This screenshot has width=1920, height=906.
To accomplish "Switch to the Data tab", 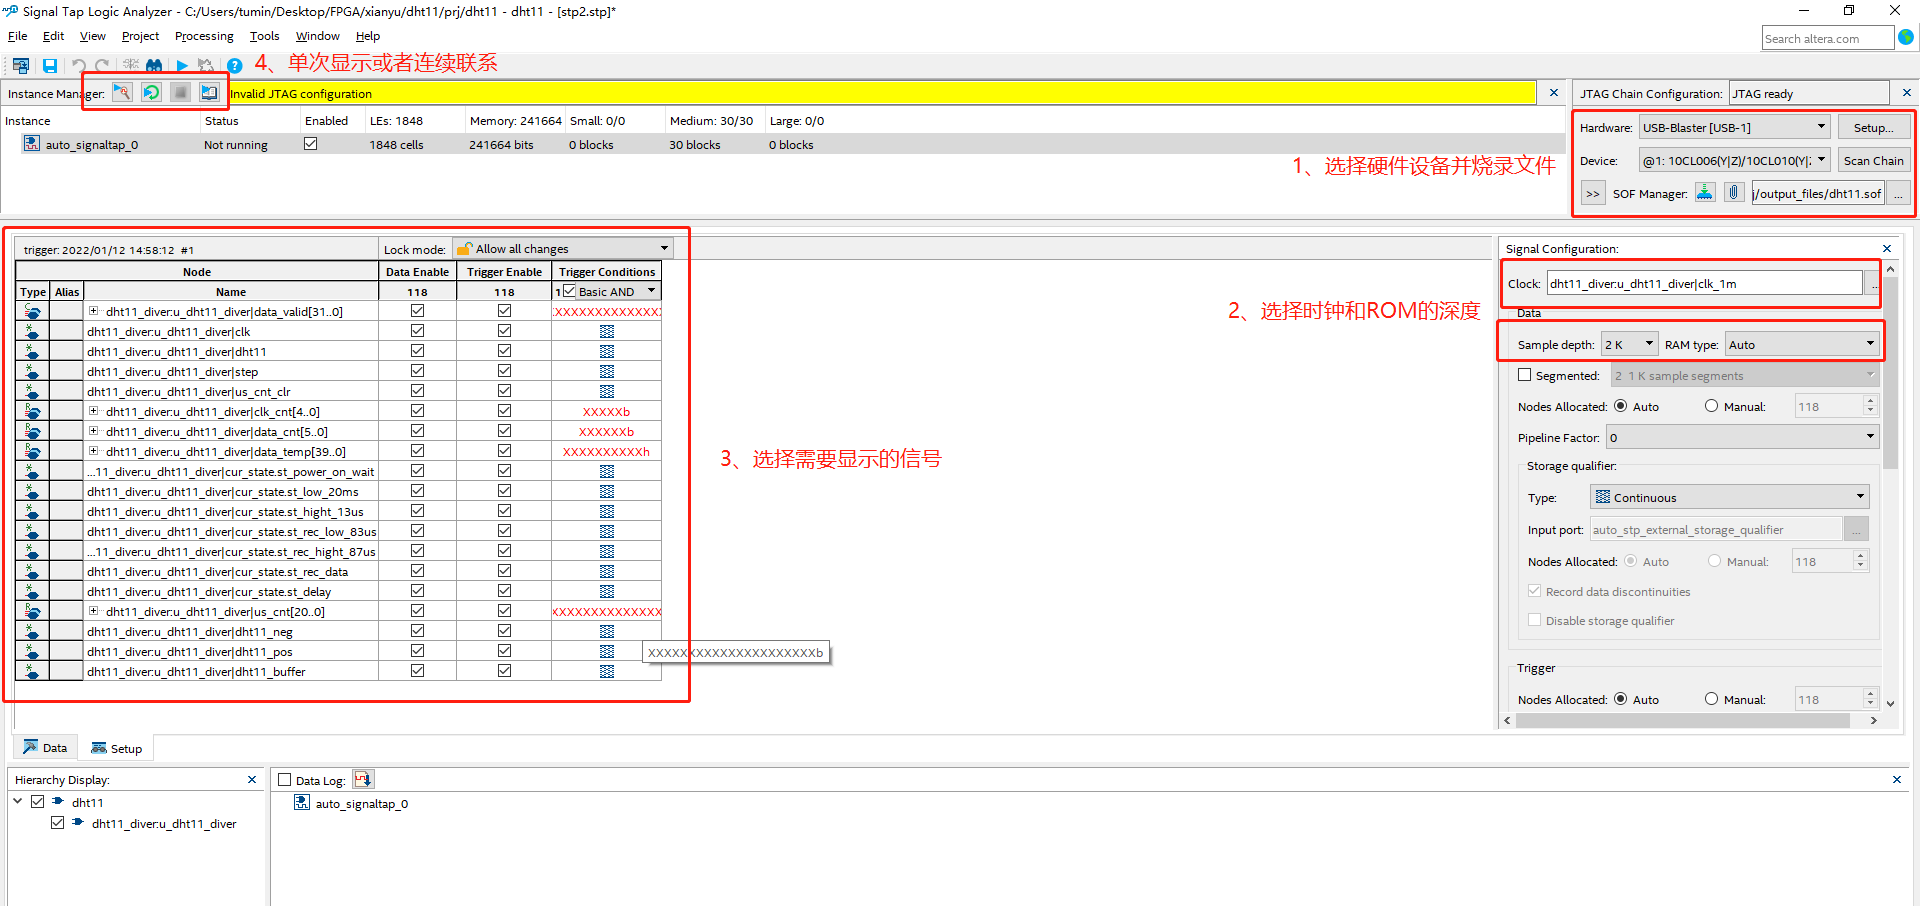I will (45, 748).
